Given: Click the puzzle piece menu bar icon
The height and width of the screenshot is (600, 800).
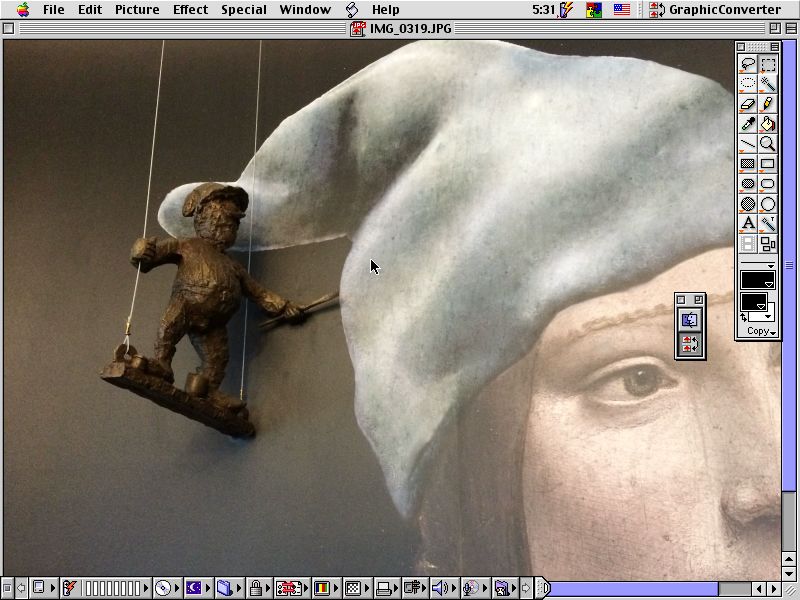Looking at the screenshot, I should pos(594,9).
